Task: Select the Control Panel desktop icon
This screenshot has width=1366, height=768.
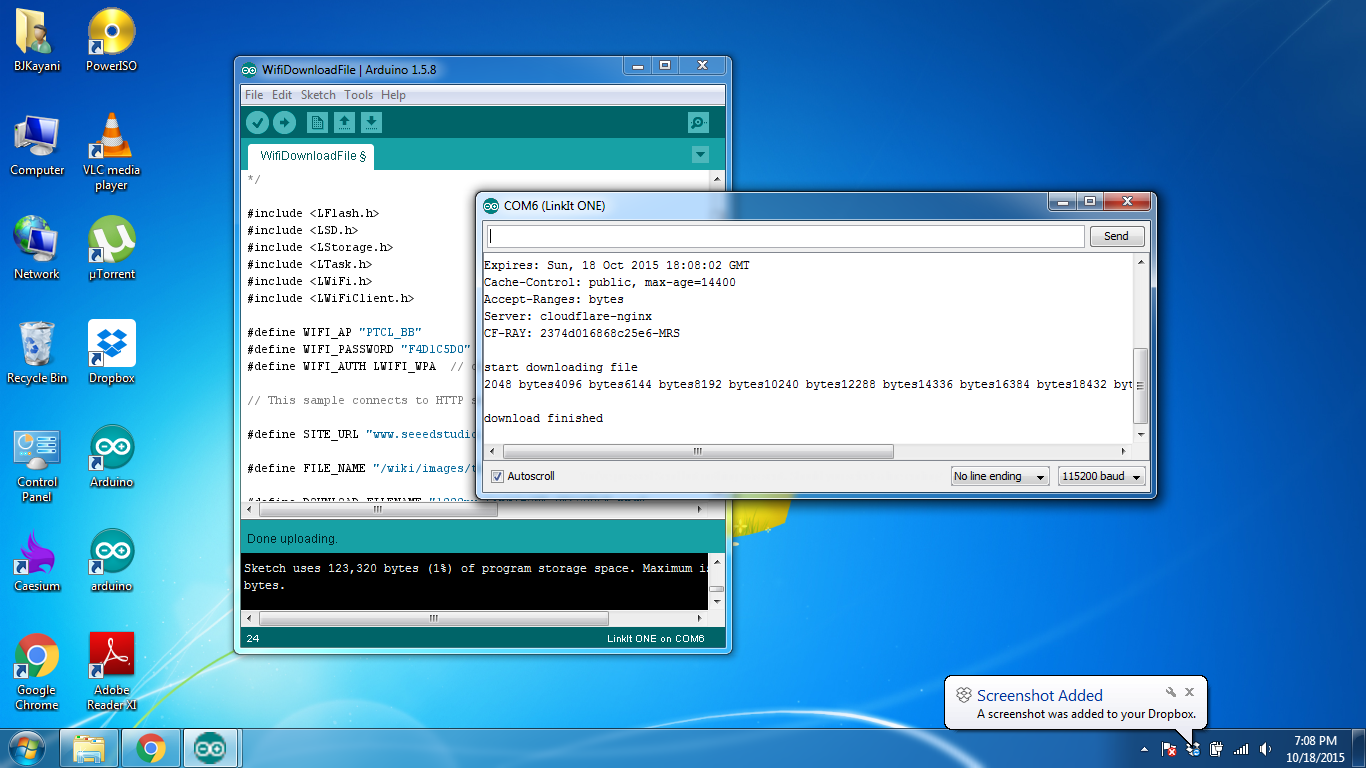Action: [37, 465]
